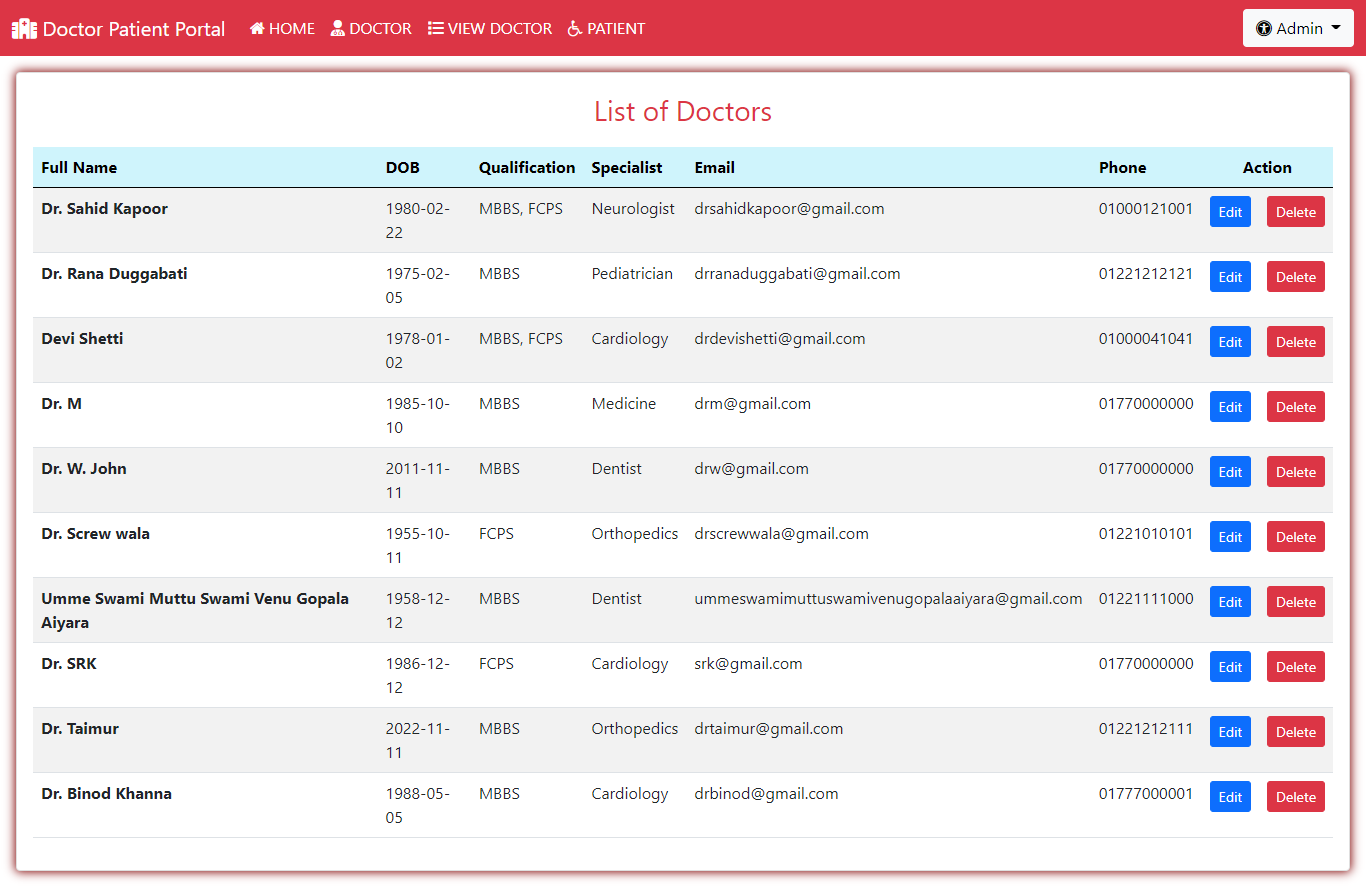Select the drtaimur@gmail.com email cell
Screen dimensions: 1366x887
(768, 729)
